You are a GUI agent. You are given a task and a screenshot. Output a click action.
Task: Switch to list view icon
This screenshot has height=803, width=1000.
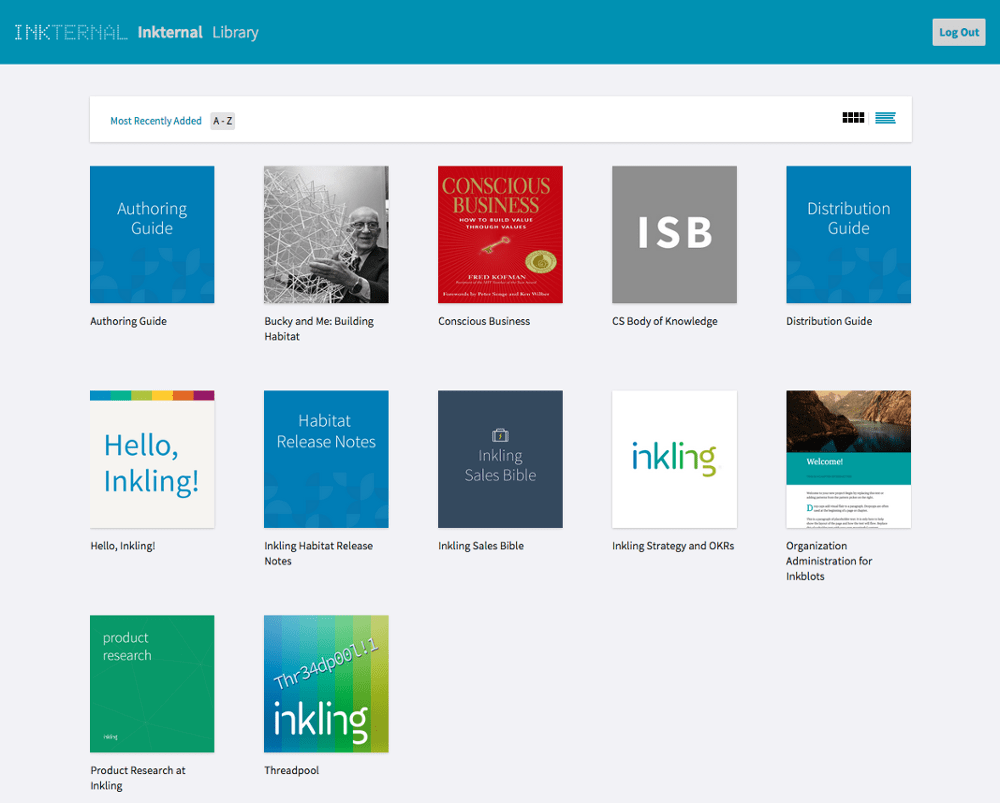pyautogui.click(x=885, y=118)
